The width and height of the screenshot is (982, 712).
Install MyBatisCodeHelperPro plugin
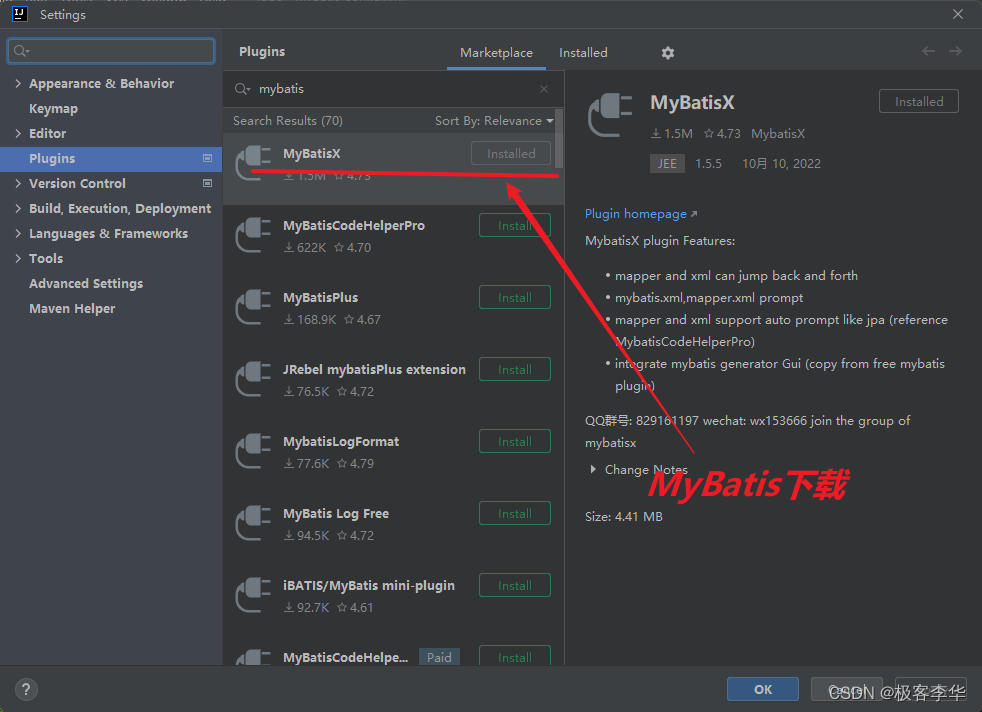pyautogui.click(x=515, y=225)
